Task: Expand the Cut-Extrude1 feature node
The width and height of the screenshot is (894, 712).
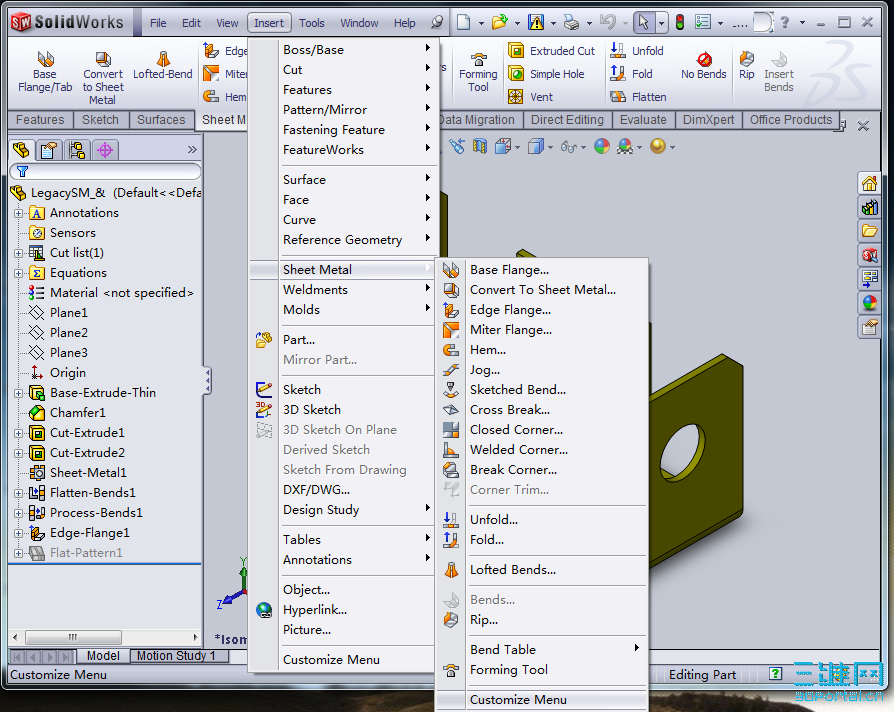Action: point(18,433)
